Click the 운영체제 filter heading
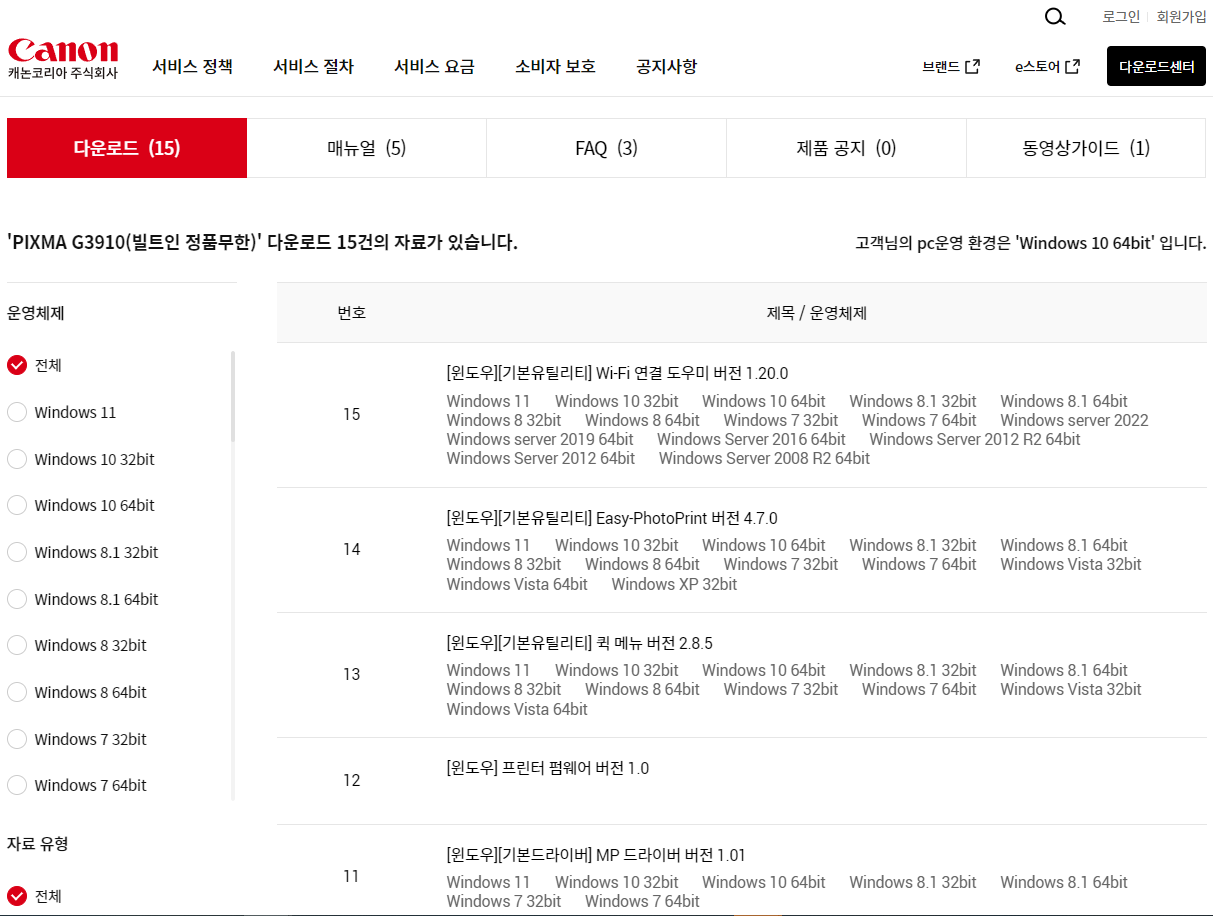The height and width of the screenshot is (916, 1213). pos(36,313)
